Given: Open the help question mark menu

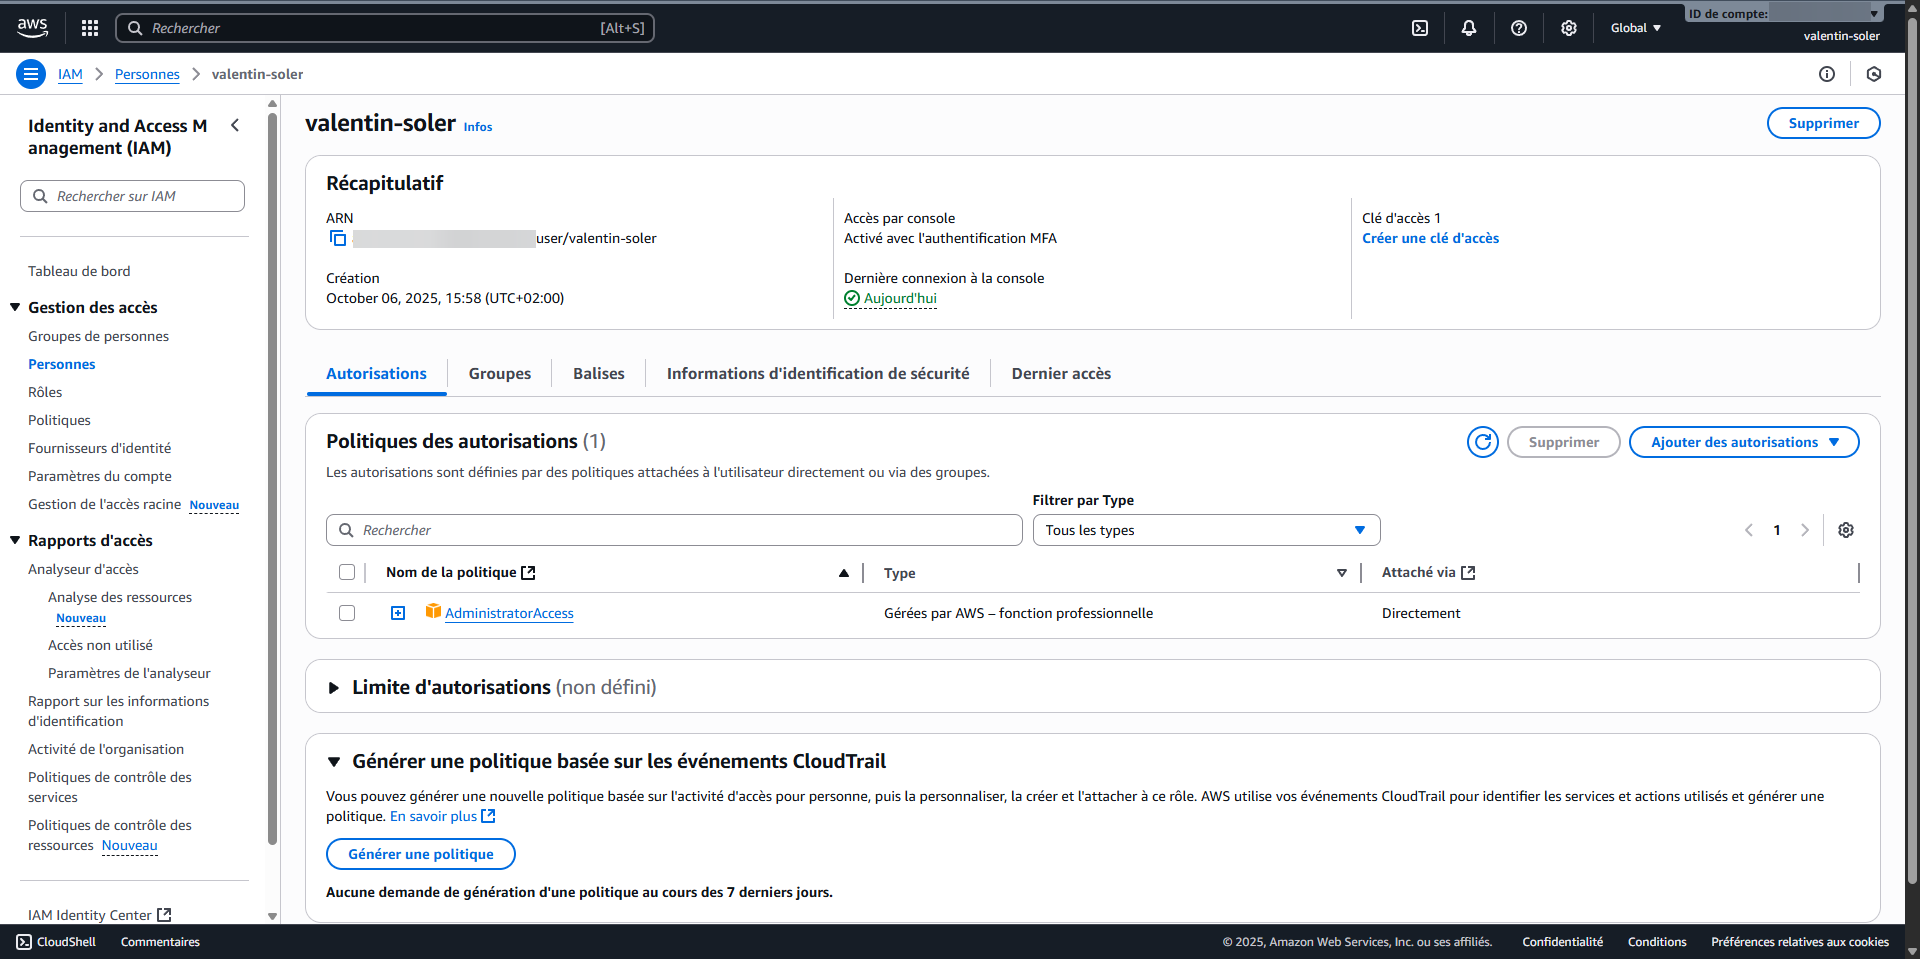Looking at the screenshot, I should [1519, 27].
